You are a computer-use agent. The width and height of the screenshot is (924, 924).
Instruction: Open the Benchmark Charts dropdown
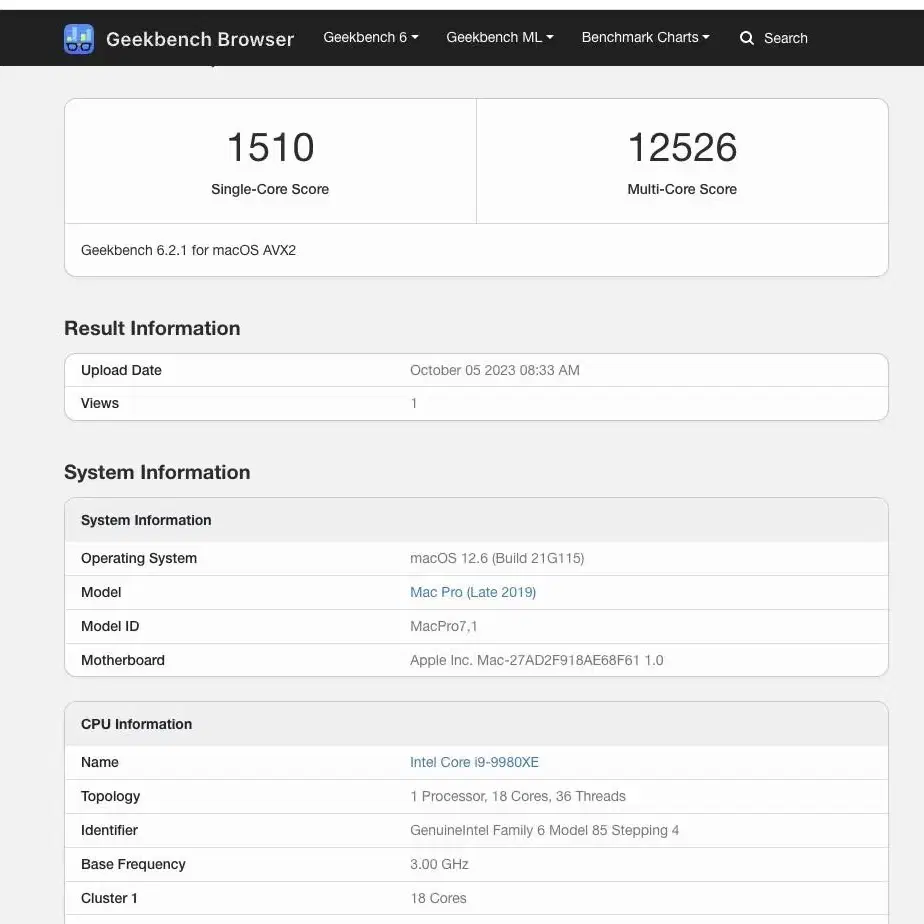tap(645, 37)
